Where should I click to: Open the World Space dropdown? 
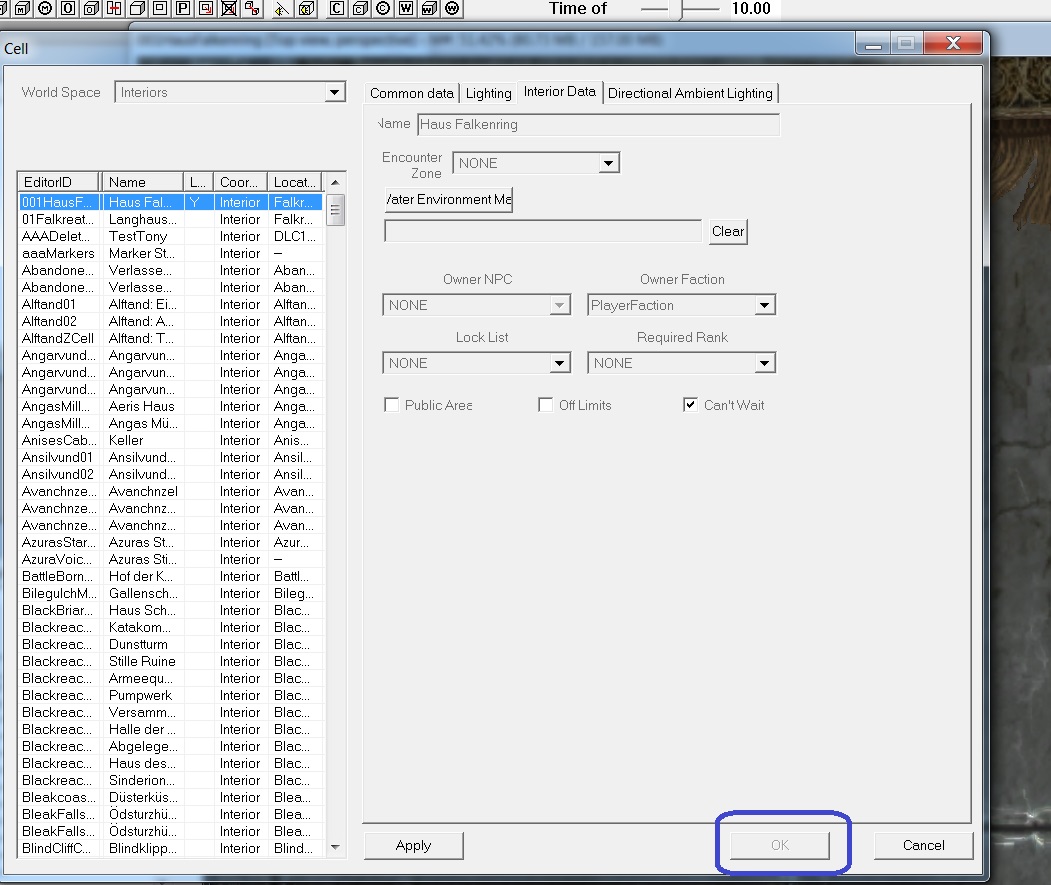coord(335,93)
